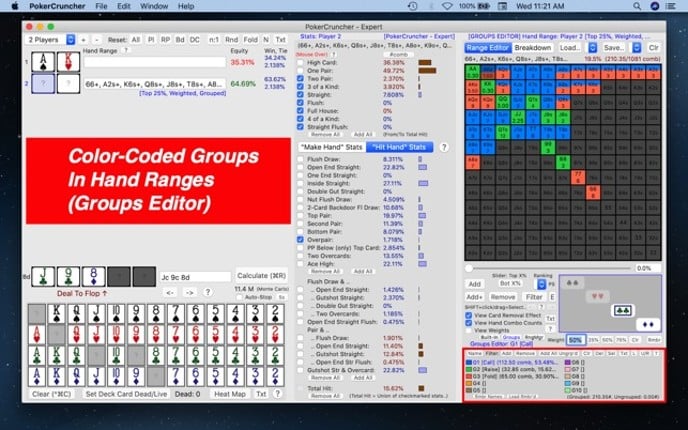
Task: Toggle the High Card stat checkbox
Action: pos(300,63)
